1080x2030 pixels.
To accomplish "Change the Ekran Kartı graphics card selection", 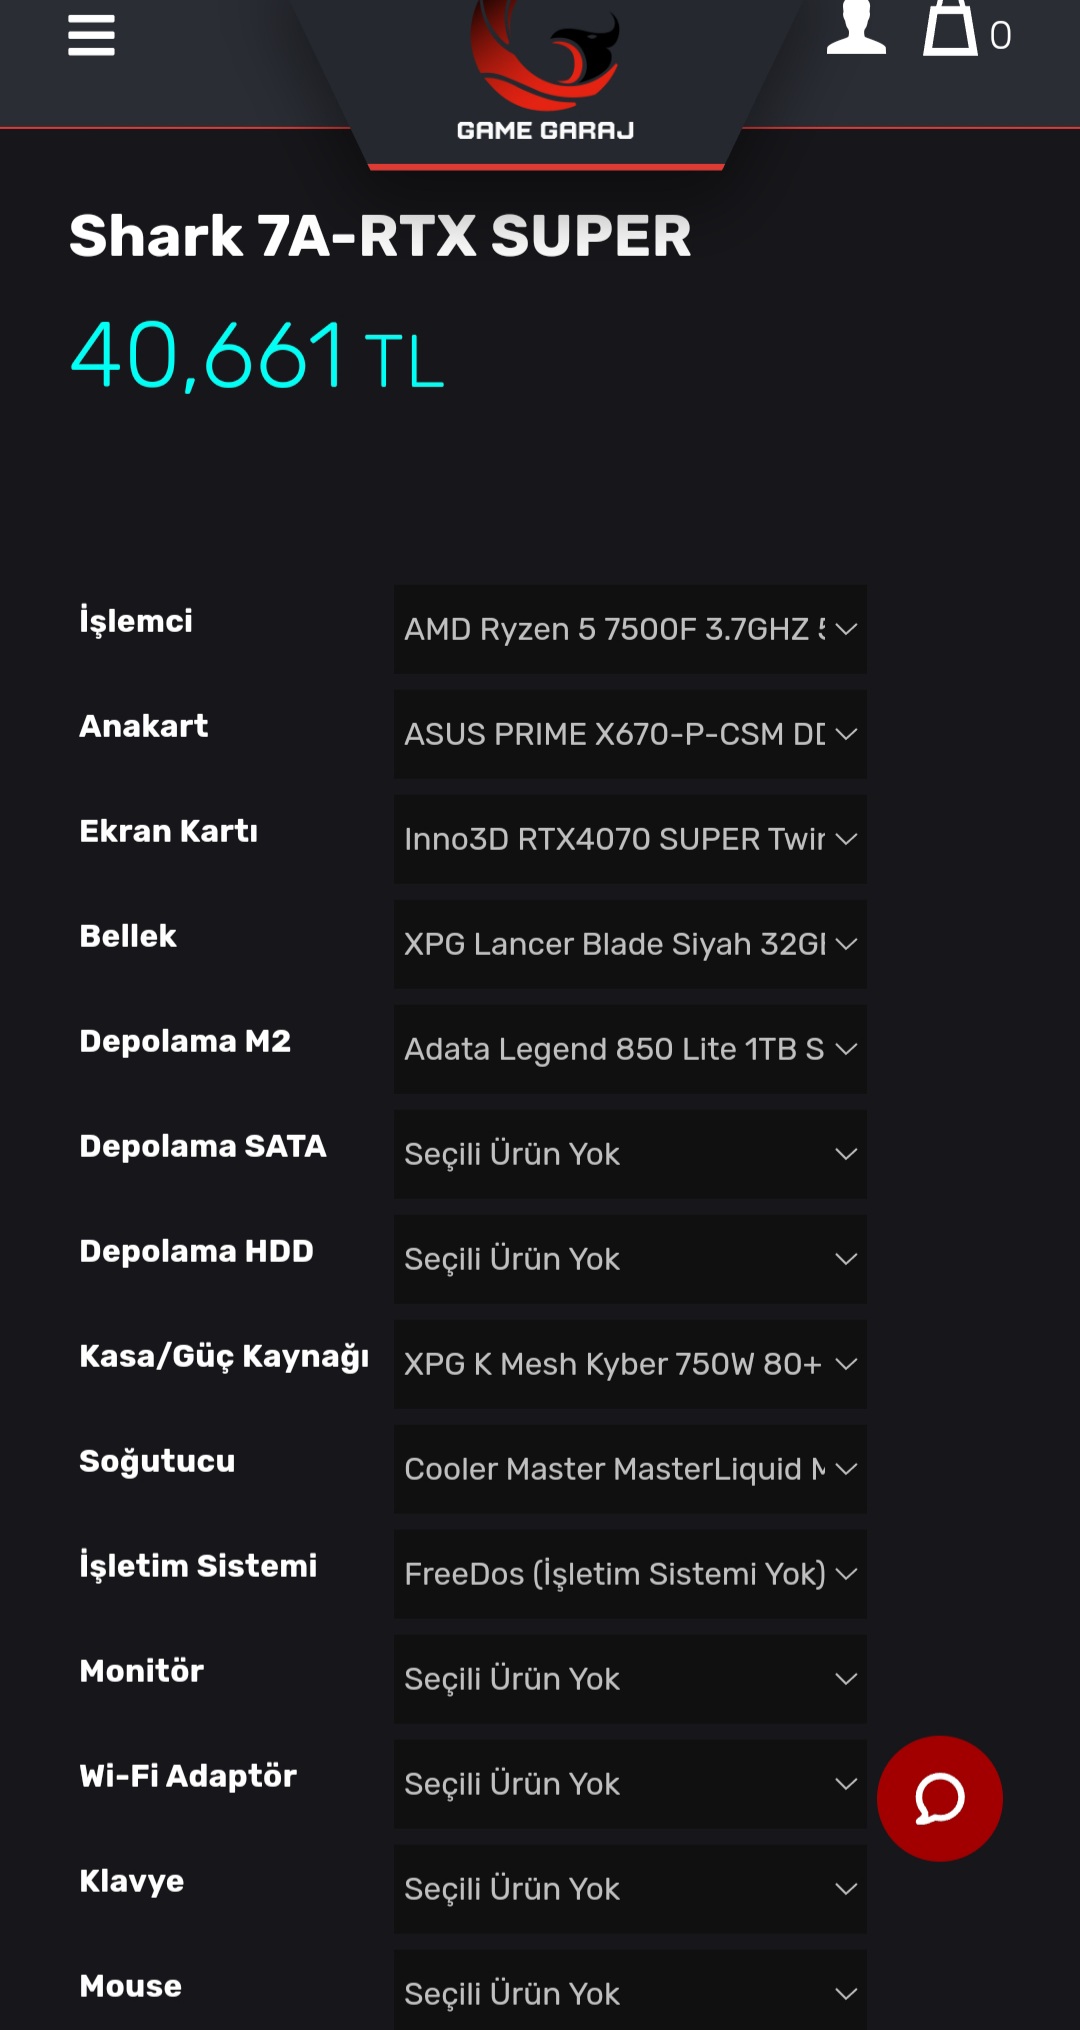I will (x=630, y=839).
